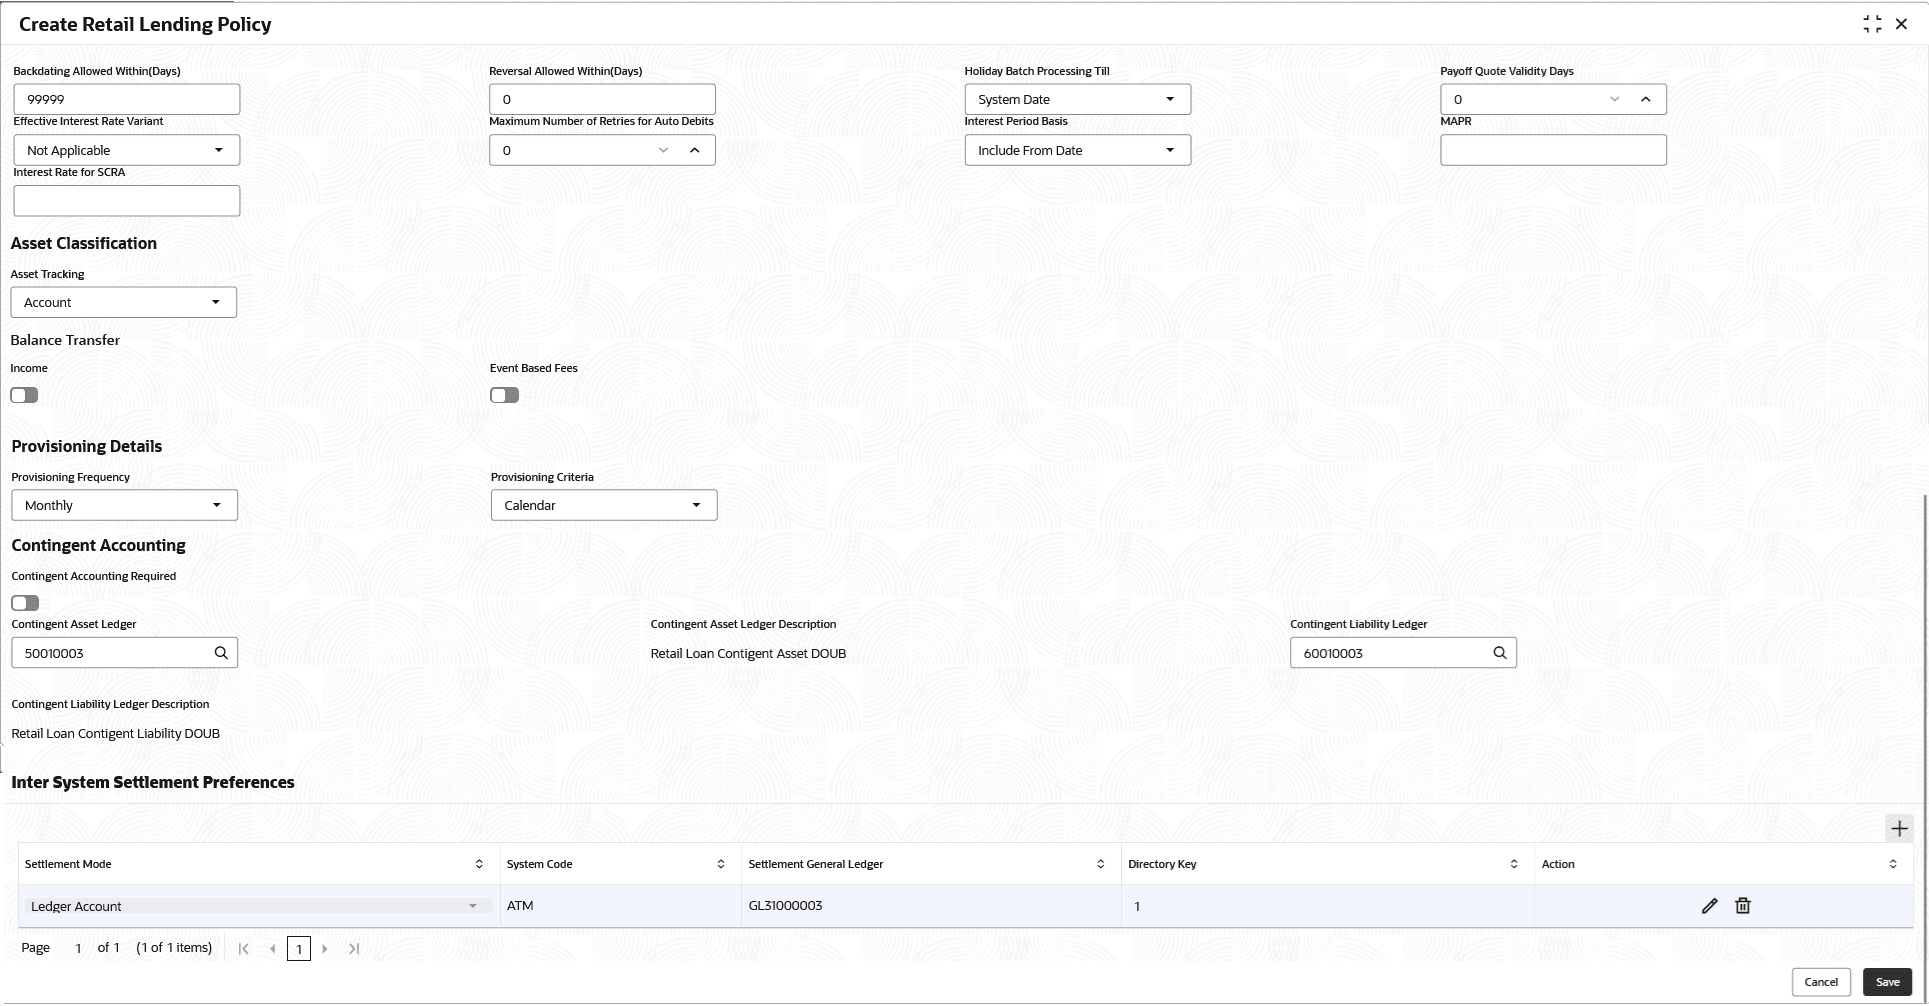Turn on Event Based Fees switch
The width and height of the screenshot is (1929, 1006).
click(x=504, y=395)
